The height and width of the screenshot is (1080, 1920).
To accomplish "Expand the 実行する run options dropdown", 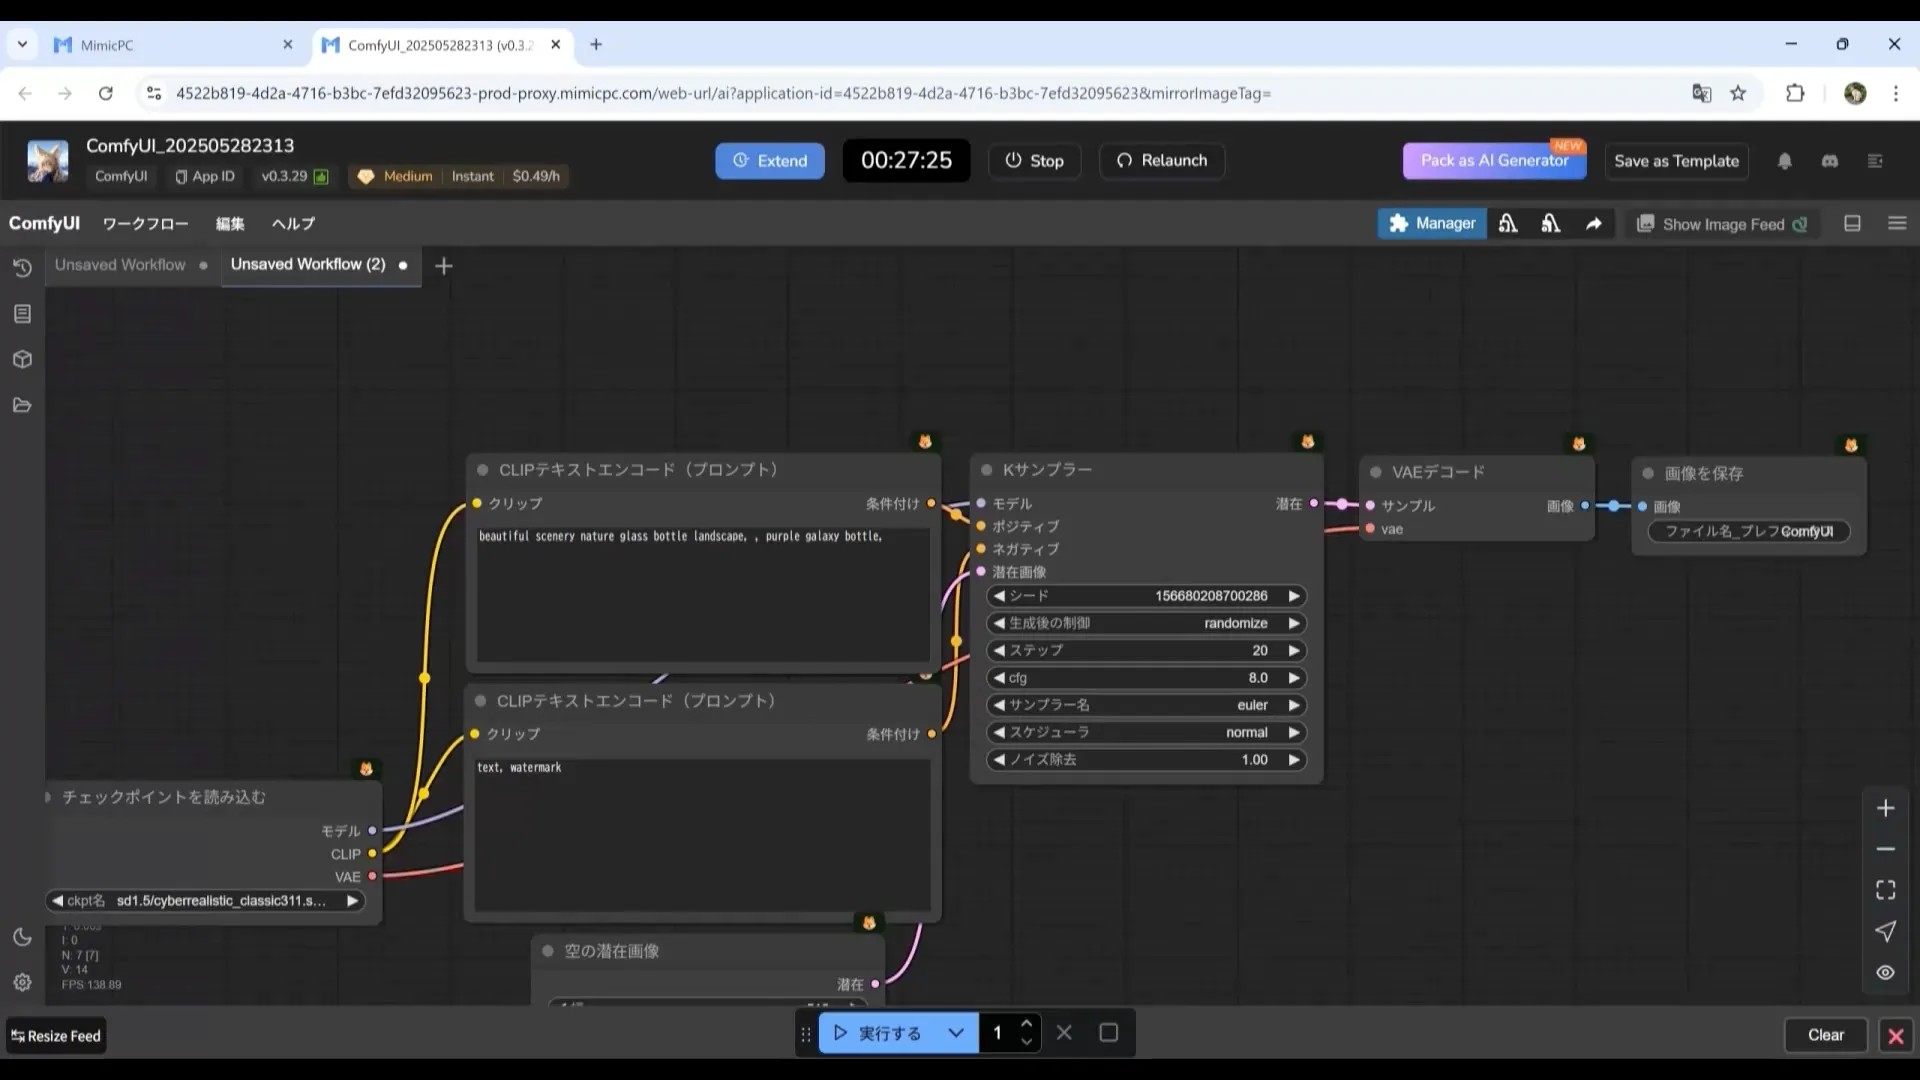I will [x=956, y=1033].
